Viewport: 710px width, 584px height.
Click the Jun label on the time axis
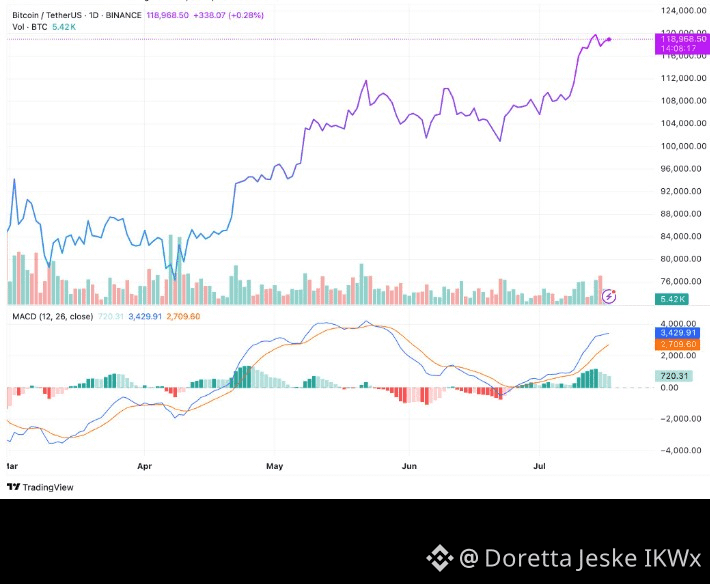point(409,466)
